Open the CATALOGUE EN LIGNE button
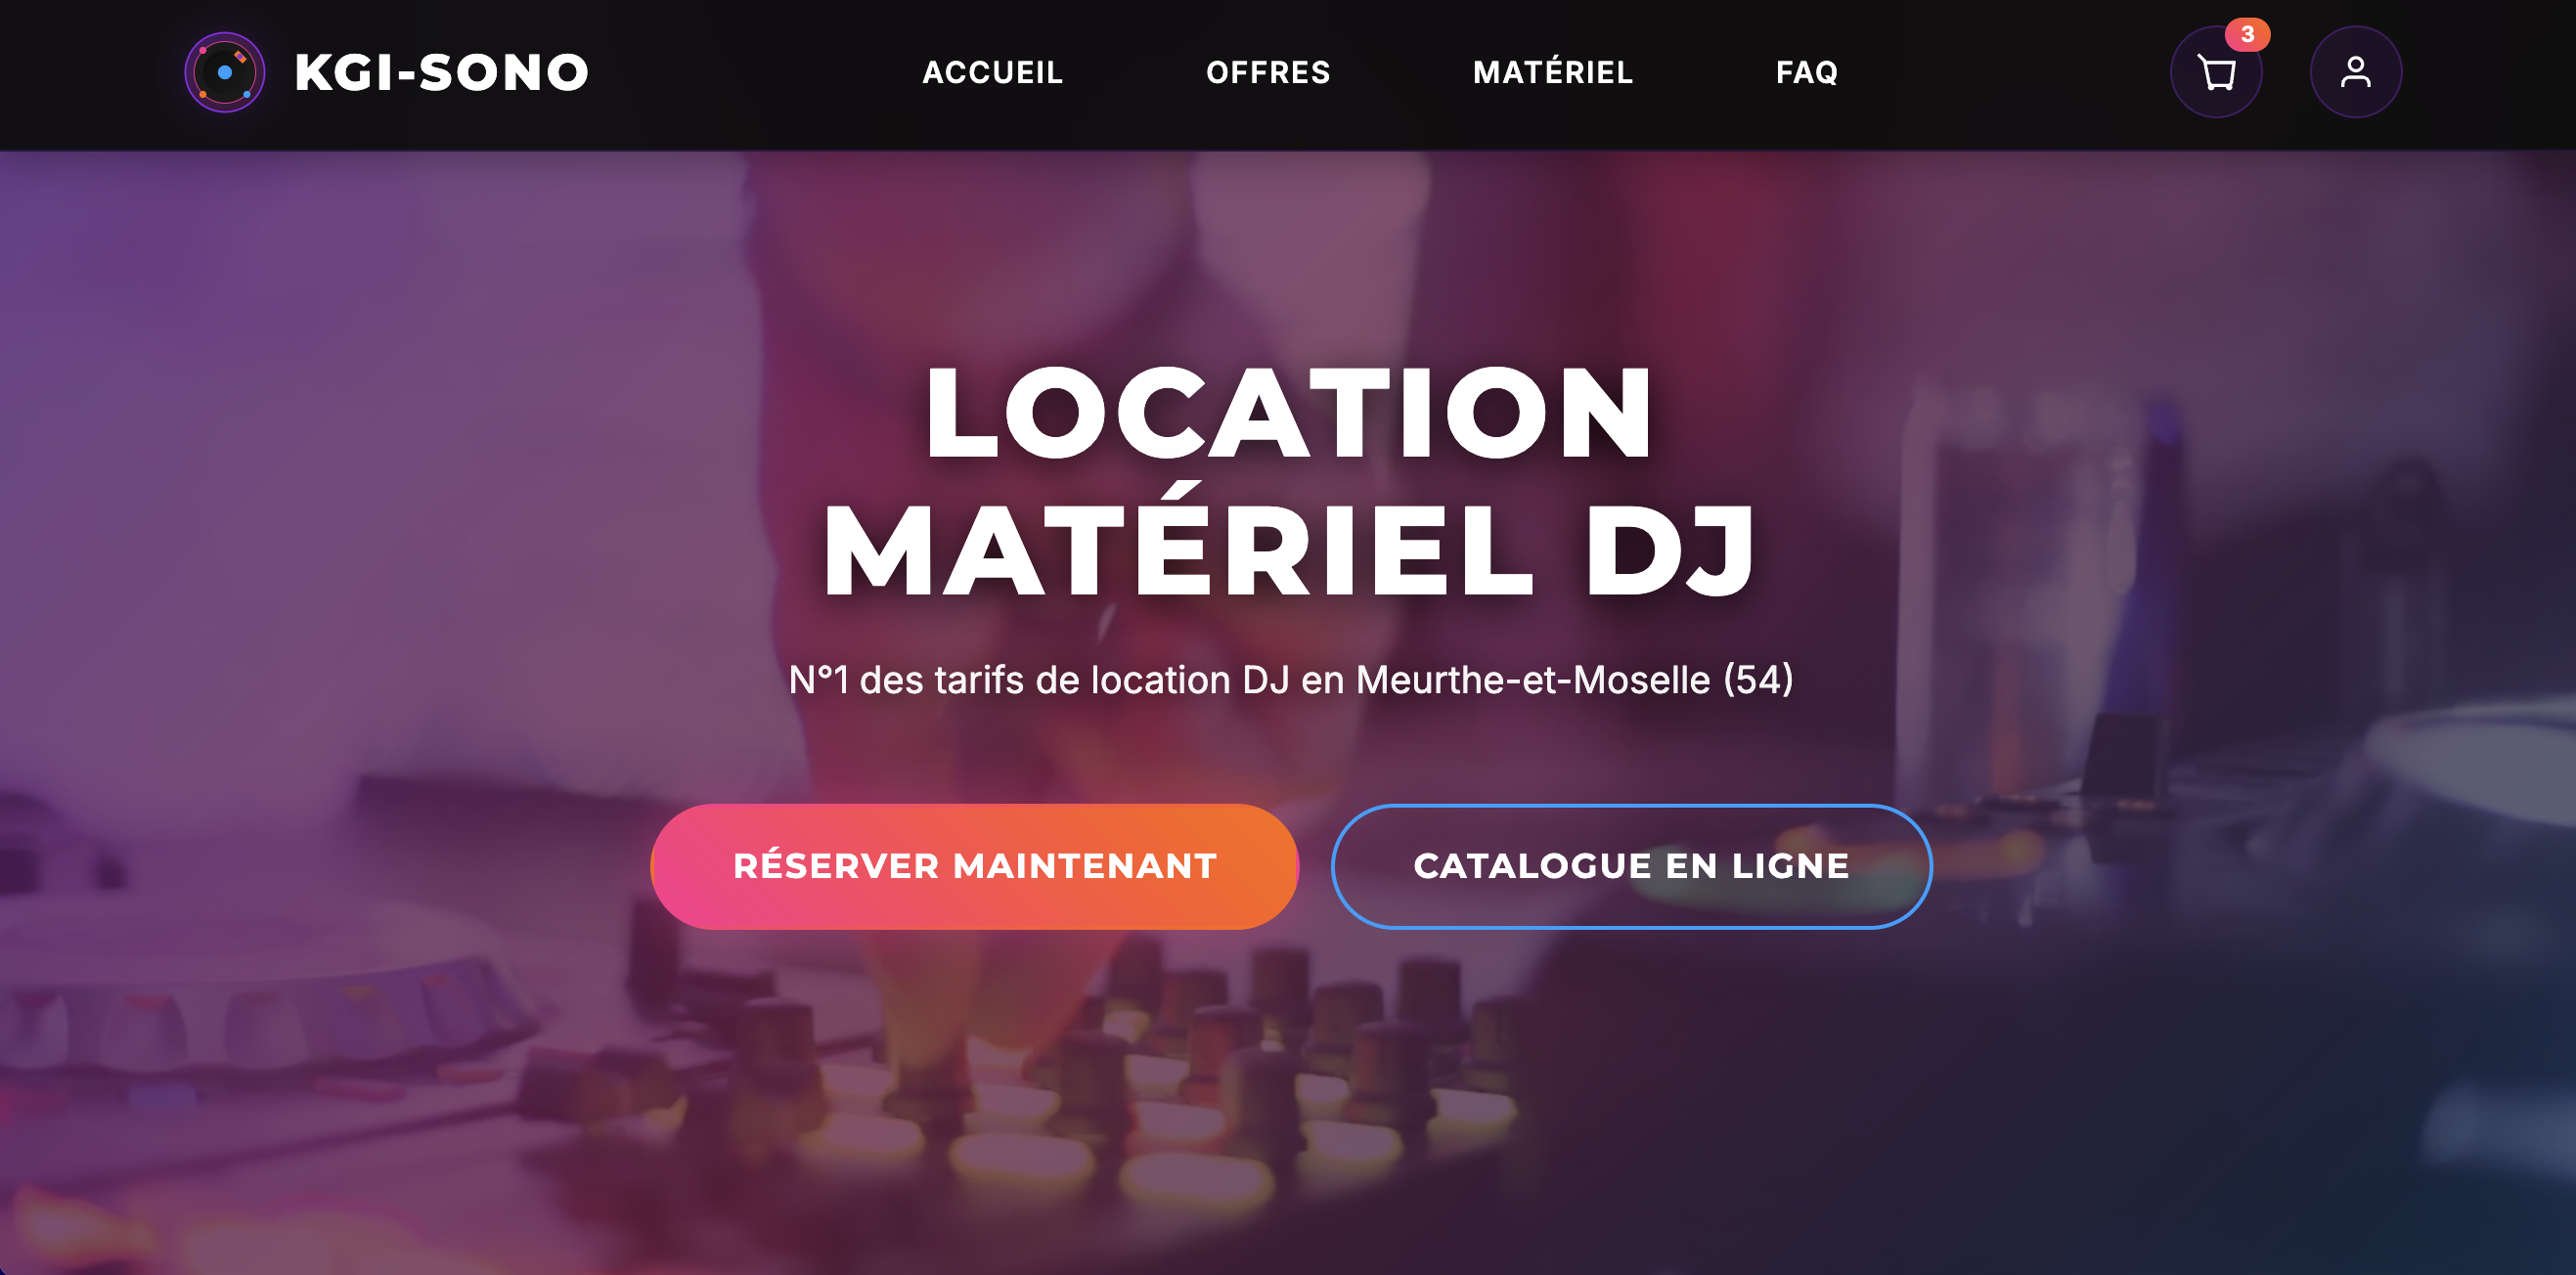This screenshot has height=1275, width=2576. point(1631,866)
